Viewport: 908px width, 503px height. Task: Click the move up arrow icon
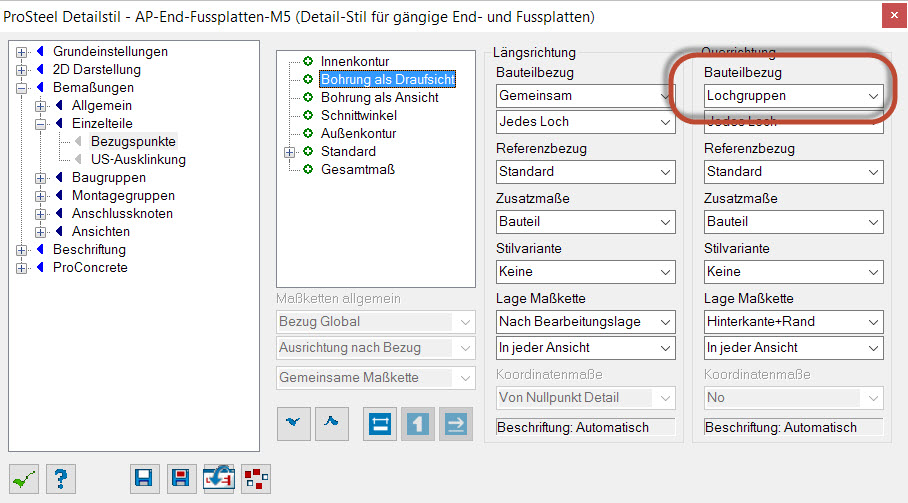point(331,423)
